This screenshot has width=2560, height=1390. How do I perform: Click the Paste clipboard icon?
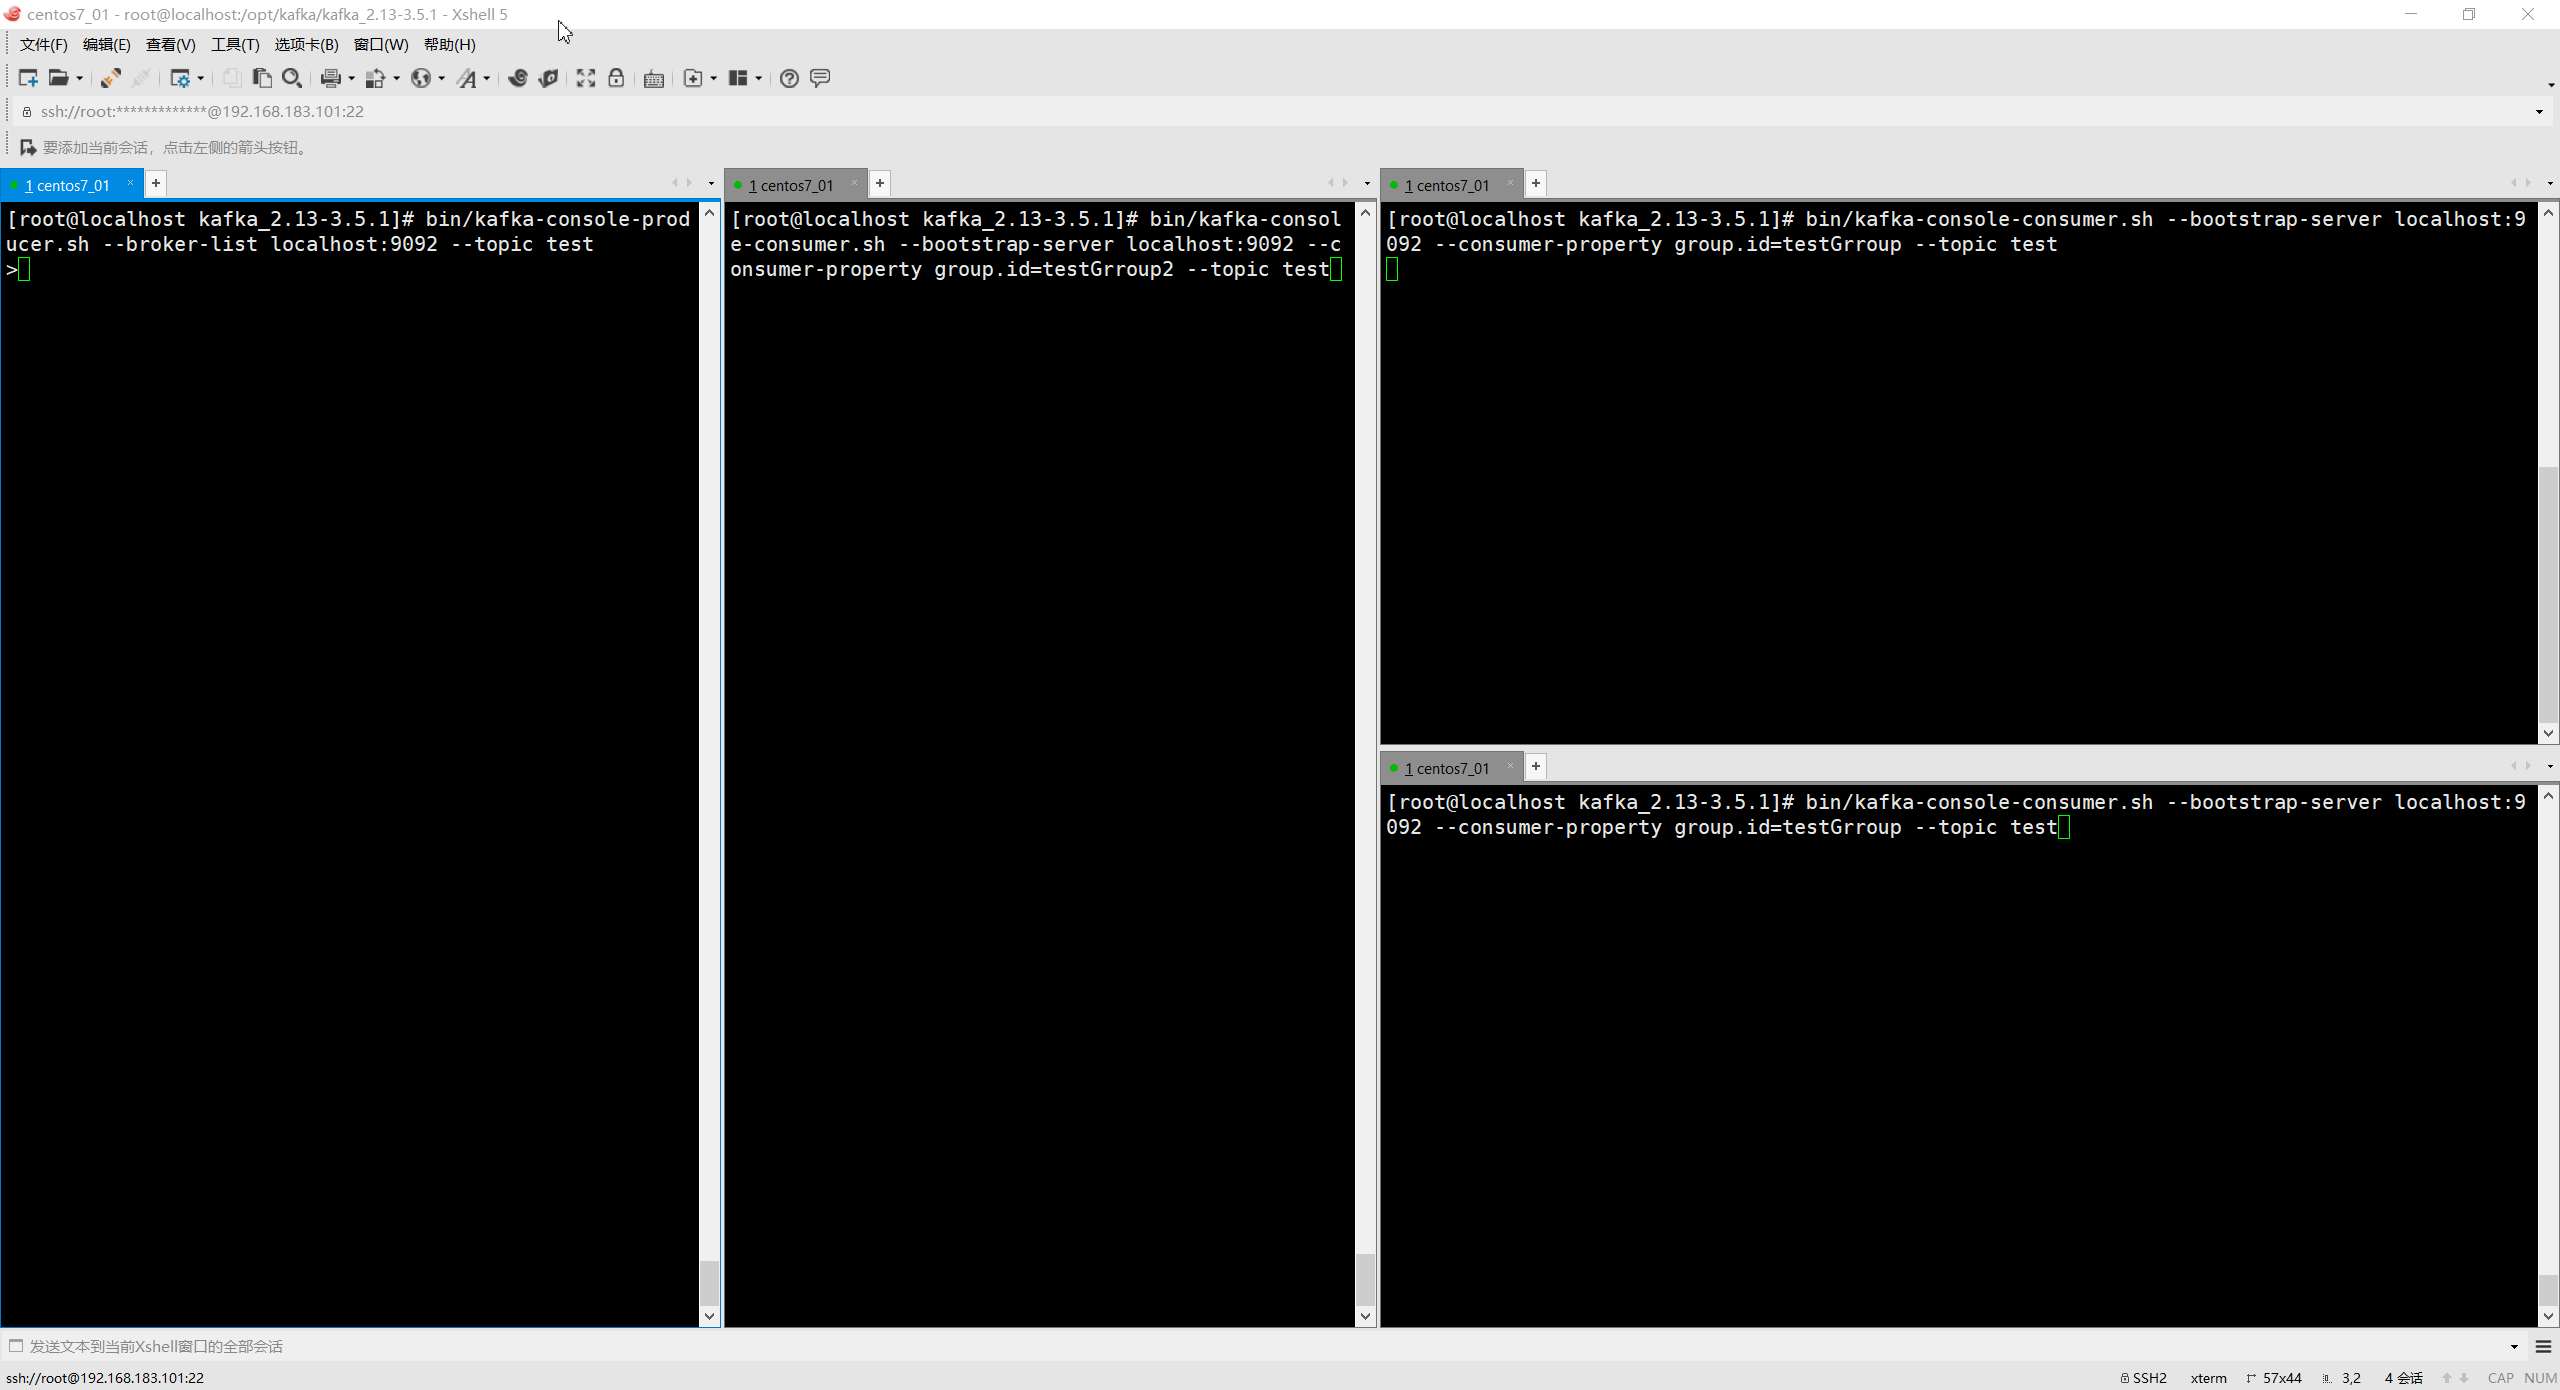(262, 78)
